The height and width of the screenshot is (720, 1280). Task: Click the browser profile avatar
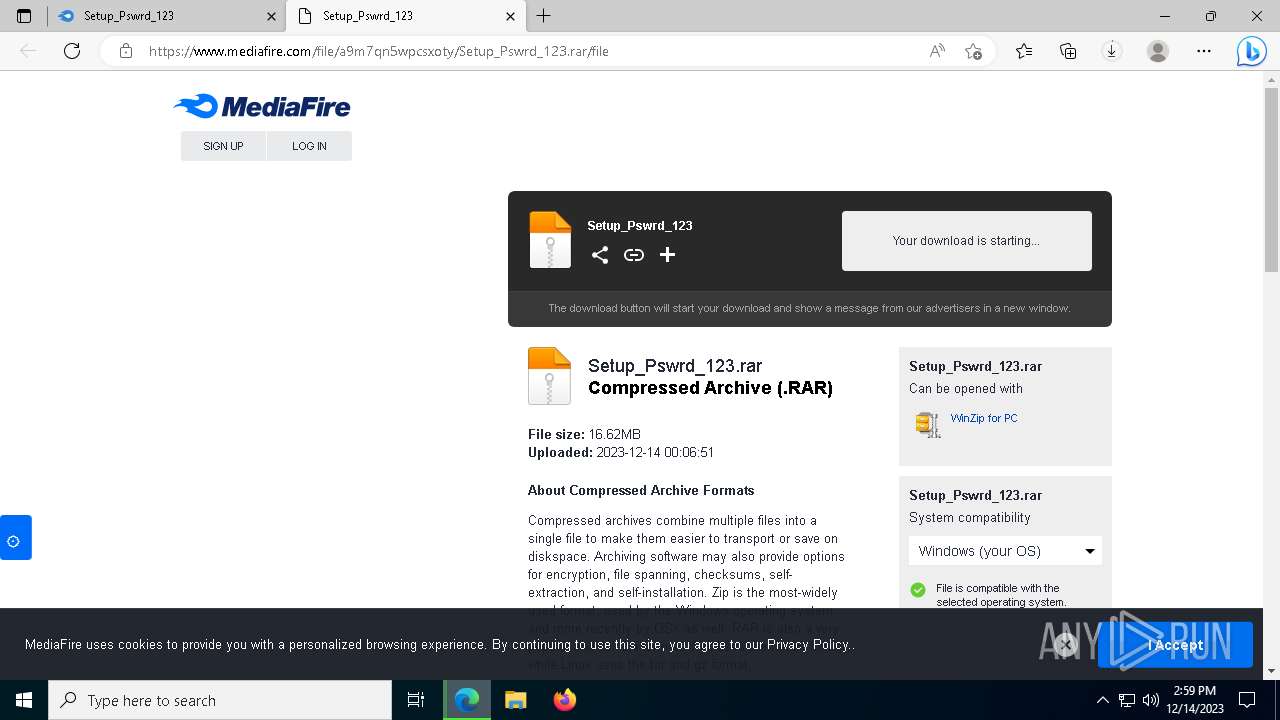[1158, 51]
